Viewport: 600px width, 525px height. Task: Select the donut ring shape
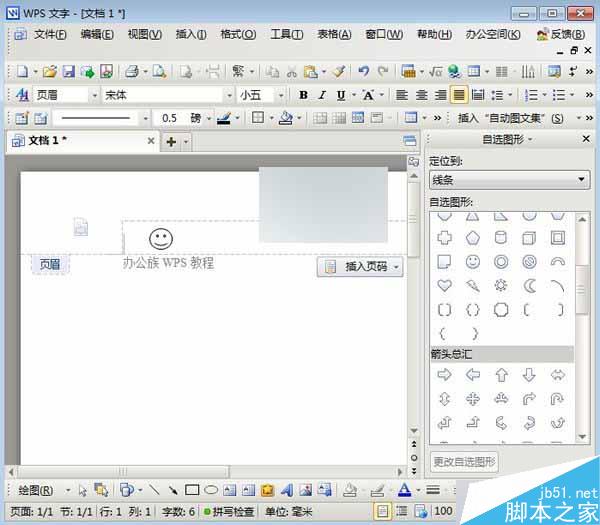click(x=501, y=262)
